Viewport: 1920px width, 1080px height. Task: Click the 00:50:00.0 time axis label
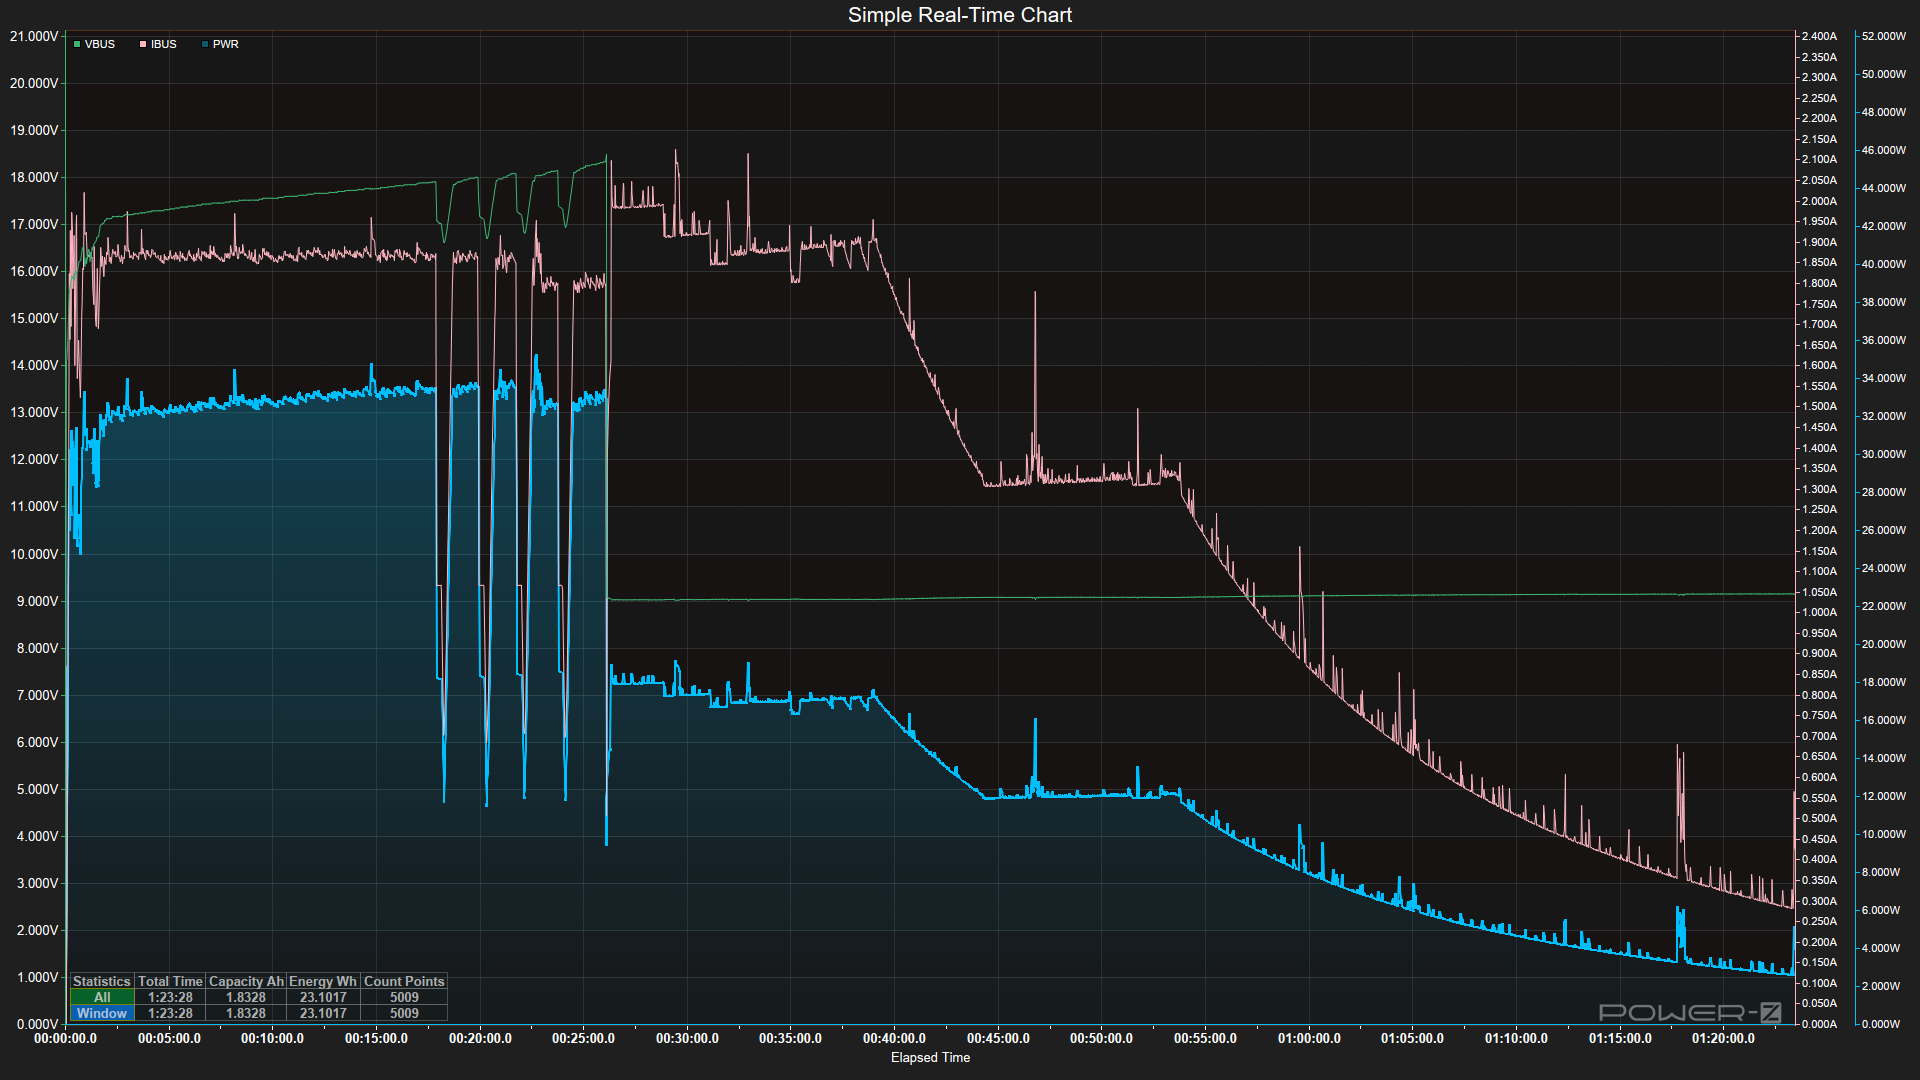[x=1101, y=1038]
